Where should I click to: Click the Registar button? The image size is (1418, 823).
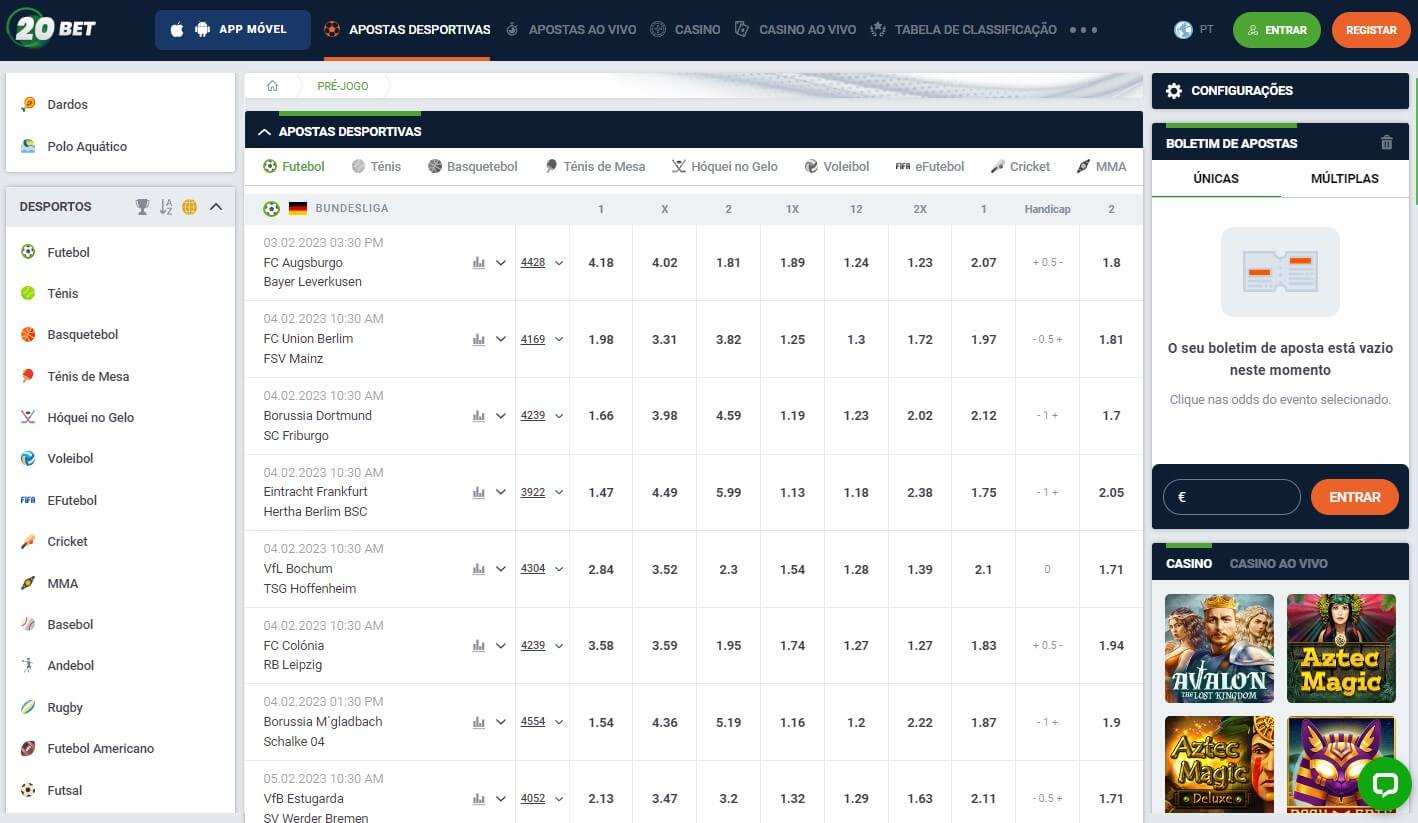tap(1370, 30)
